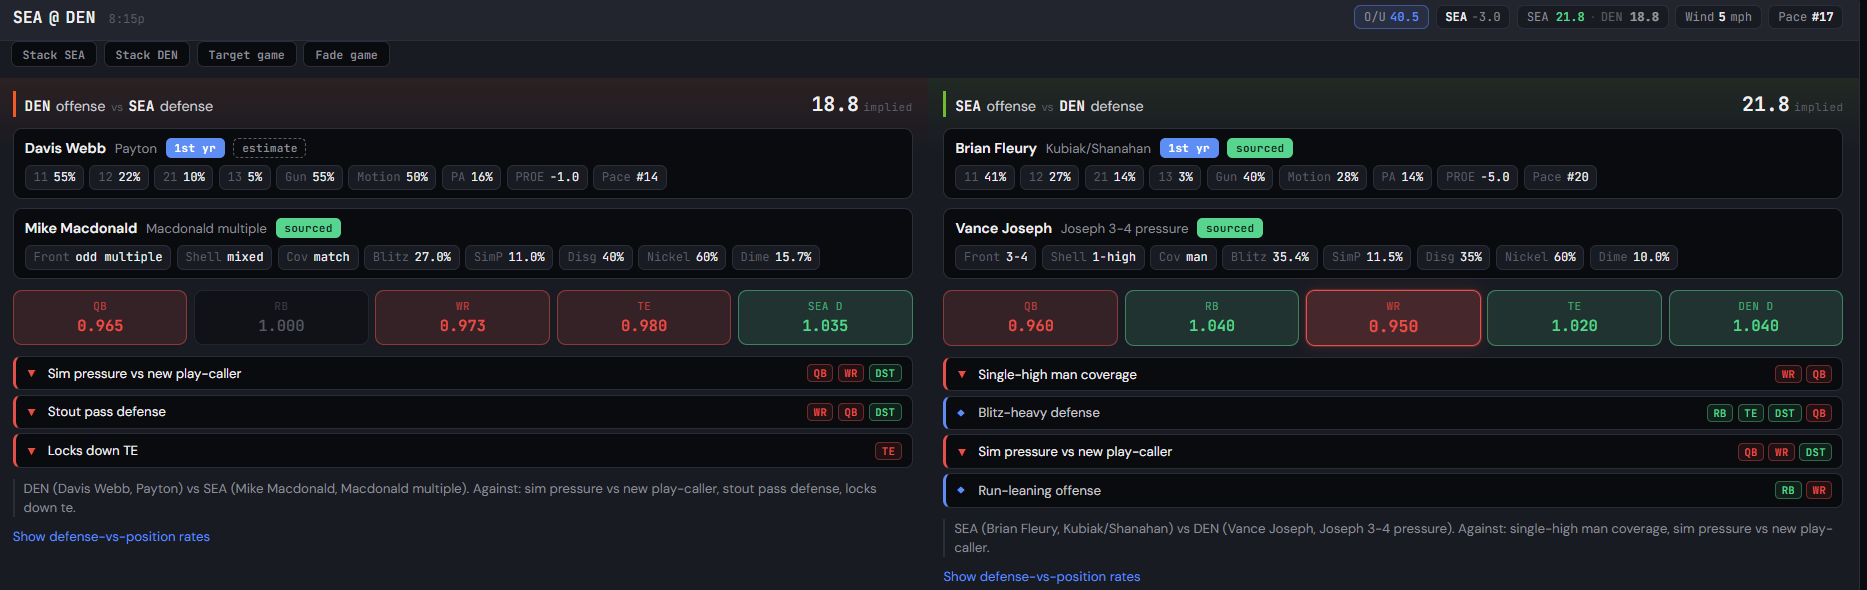The width and height of the screenshot is (1867, 590).
Task: Click the Motion 50% chip
Action: click(x=392, y=177)
